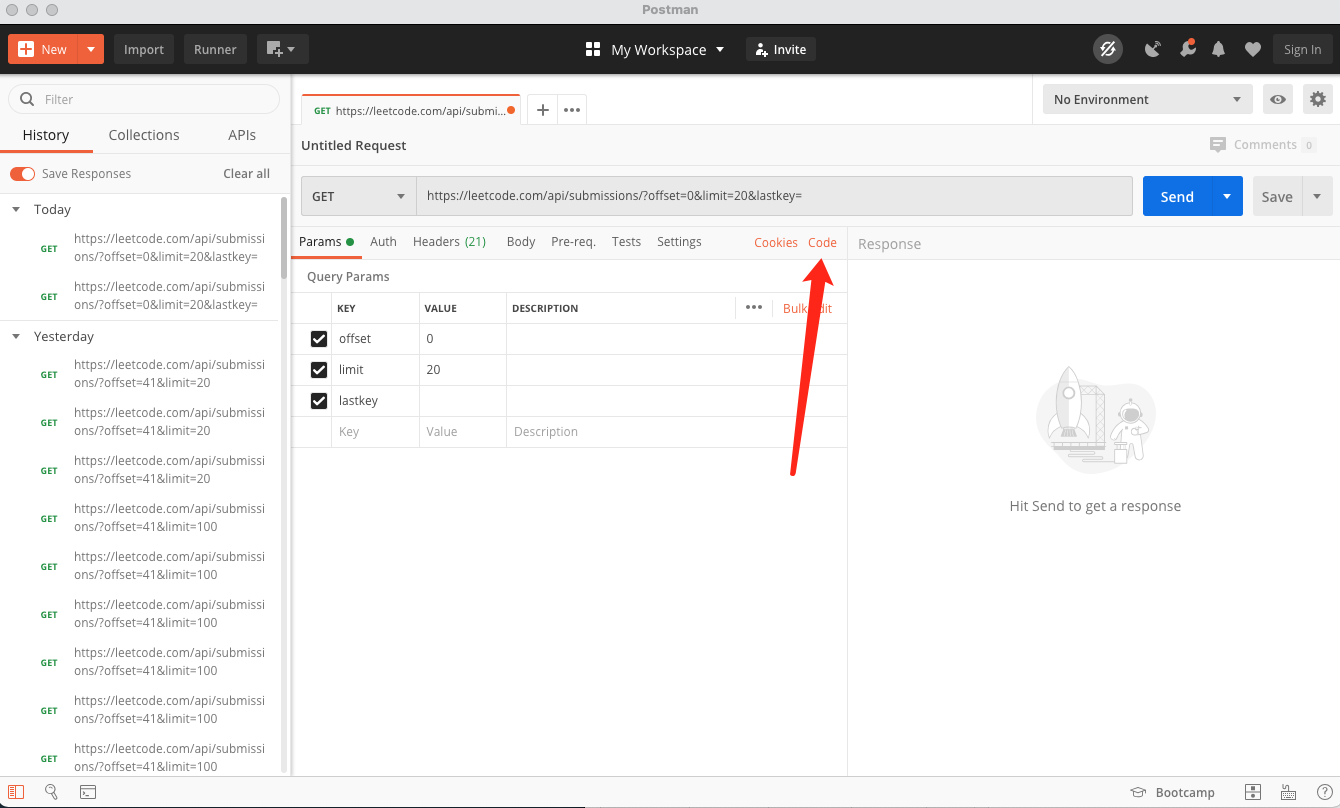The image size is (1340, 808).
Task: Open keyboard shortcuts icon in status bar
Action: pos(1288,792)
